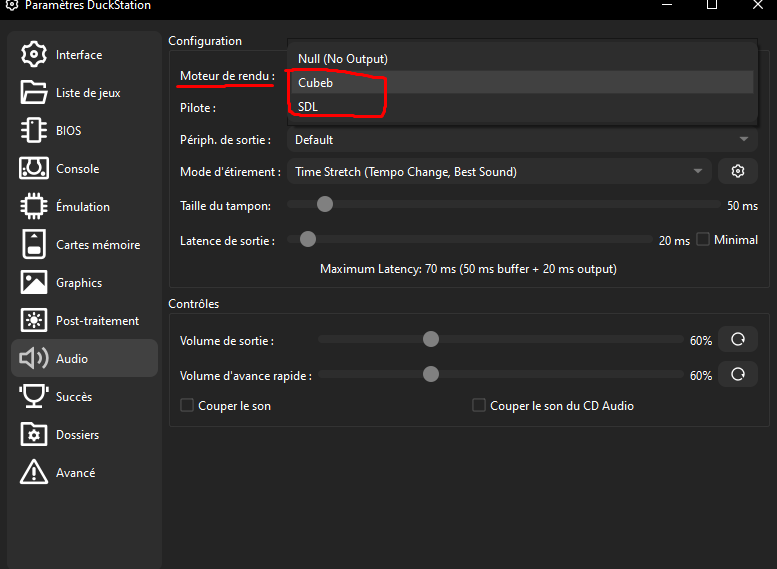Click the Moteur de rendu label

click(x=227, y=76)
